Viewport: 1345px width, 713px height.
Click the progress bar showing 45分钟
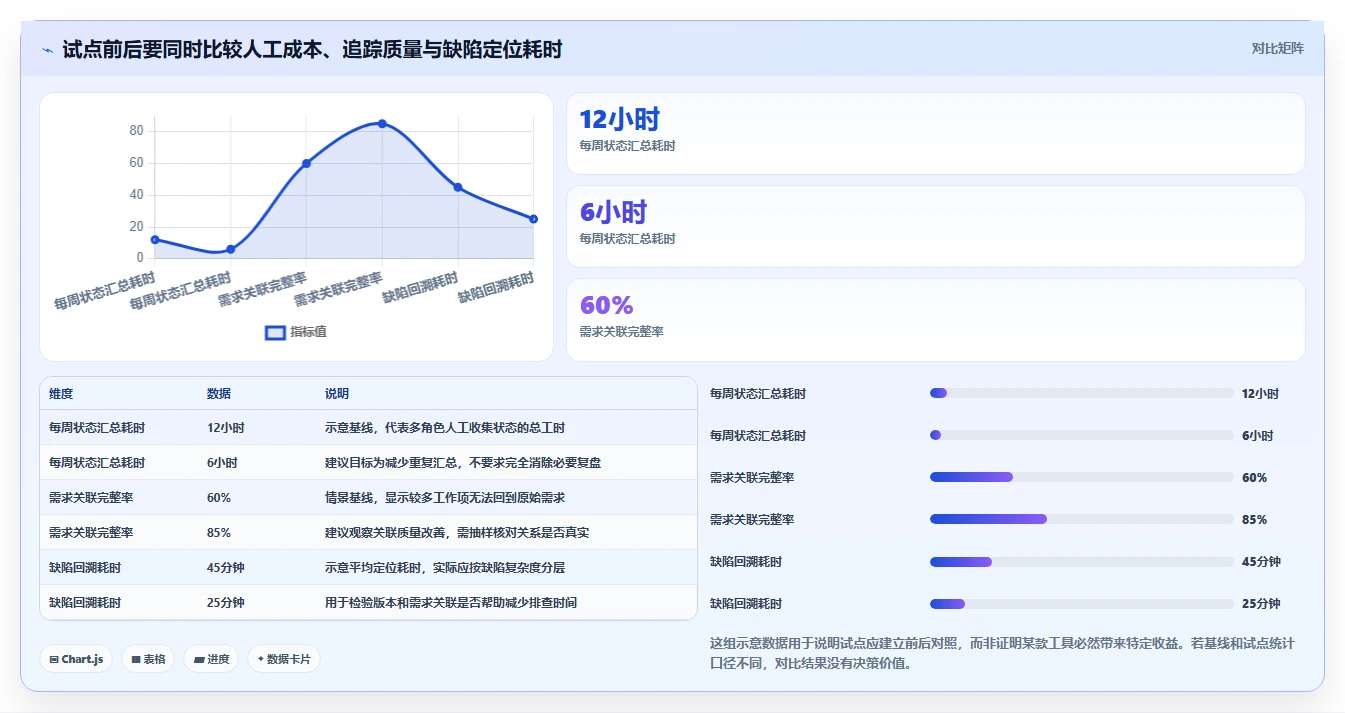(1081, 561)
